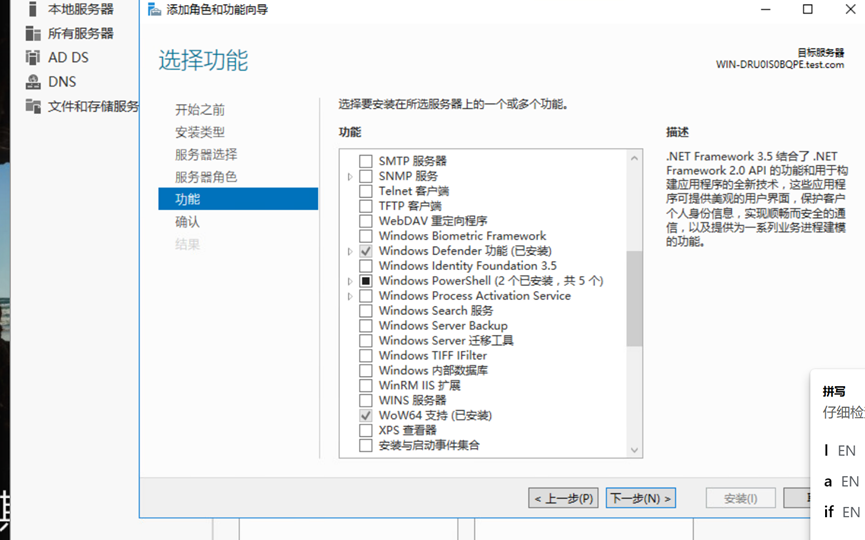The width and height of the screenshot is (865, 540).
Task: Click the features list scrollbar thumb
Action: click(x=634, y=298)
